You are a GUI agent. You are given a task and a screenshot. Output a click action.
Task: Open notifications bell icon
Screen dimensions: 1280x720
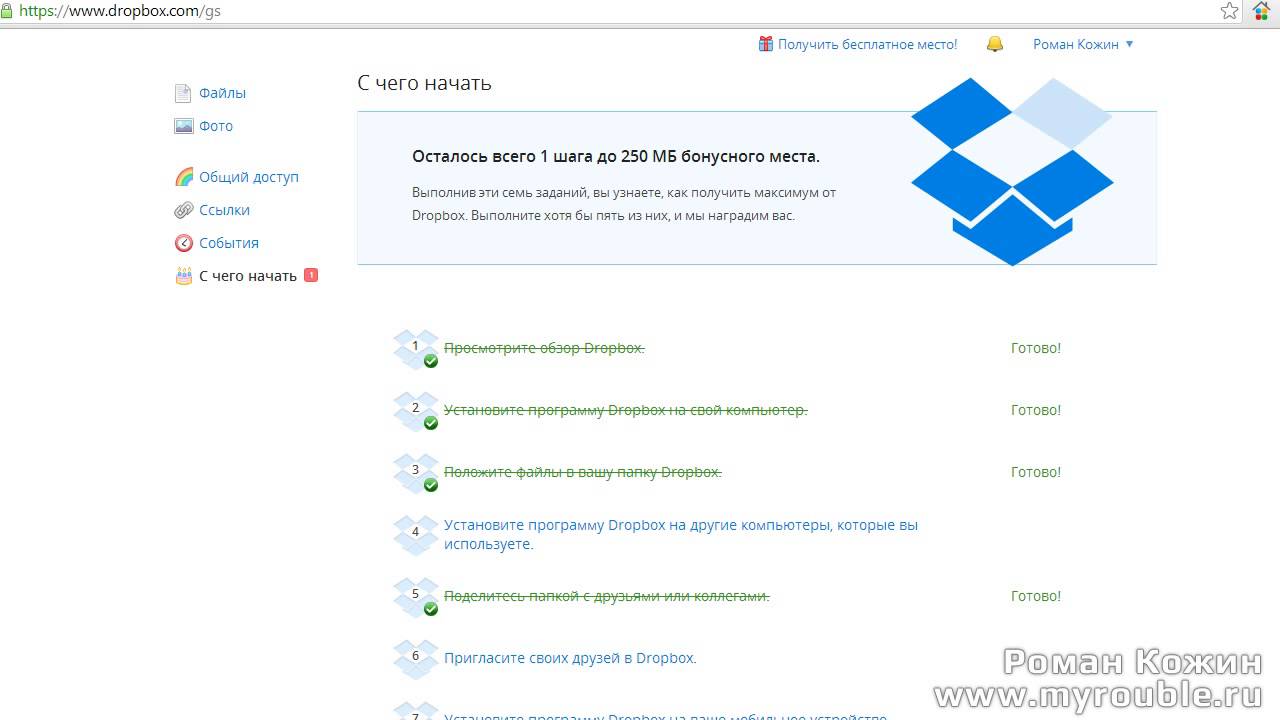point(995,44)
